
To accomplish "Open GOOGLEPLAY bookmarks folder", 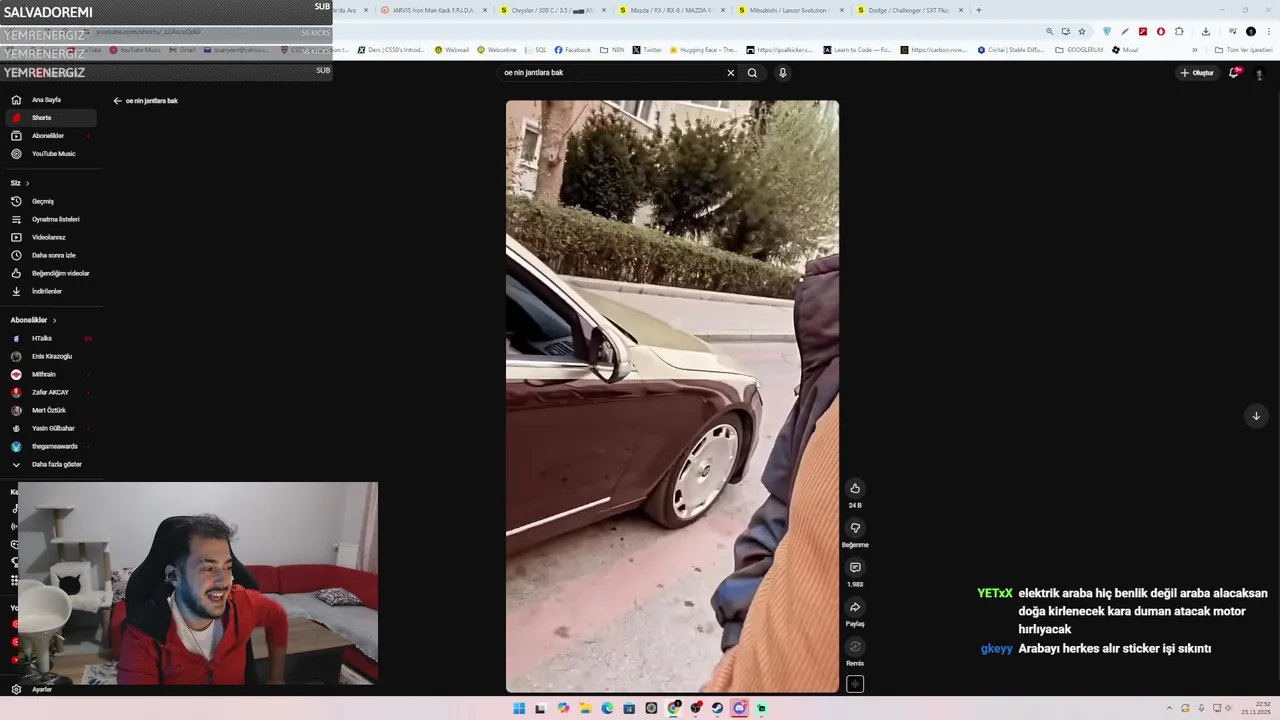I will [x=1080, y=50].
